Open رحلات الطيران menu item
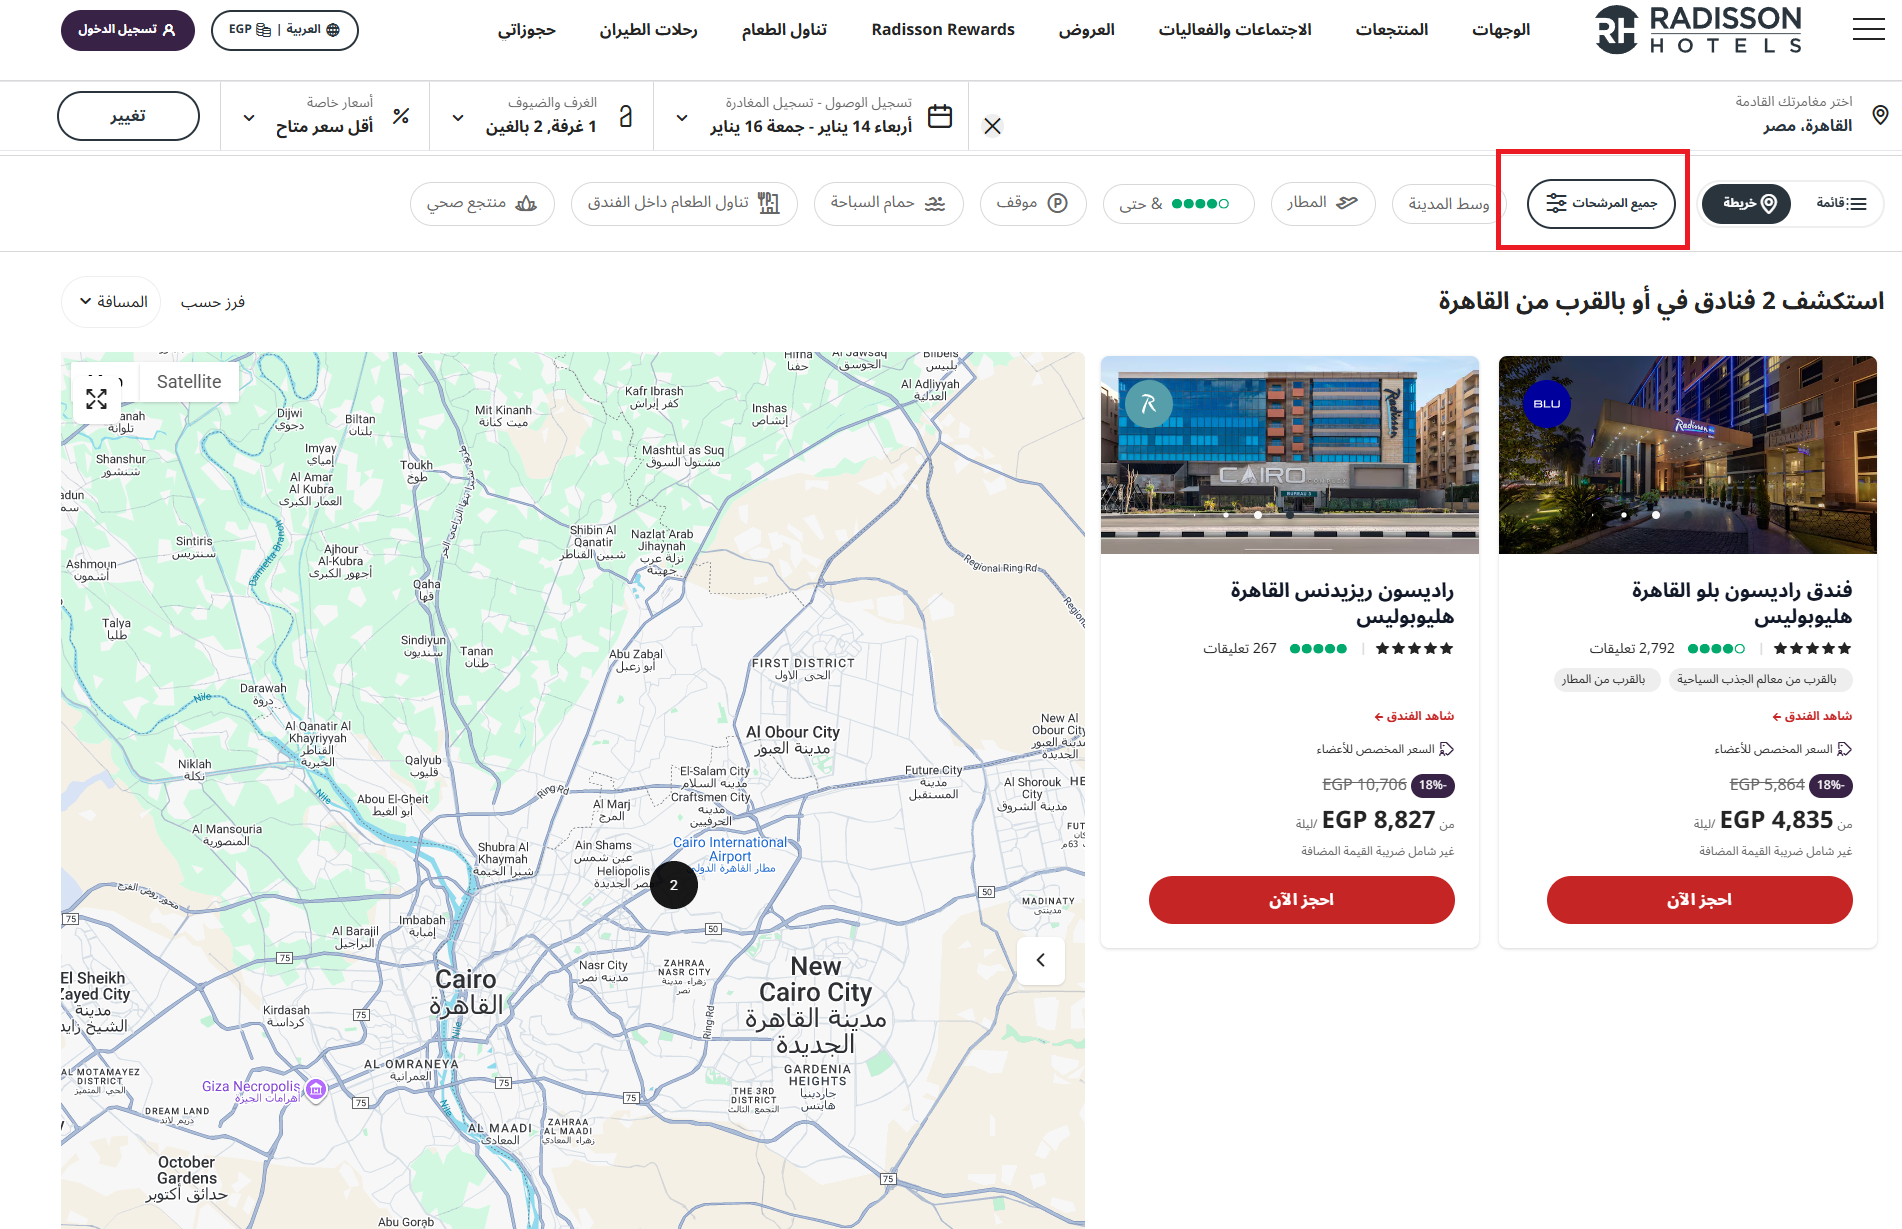 point(648,30)
